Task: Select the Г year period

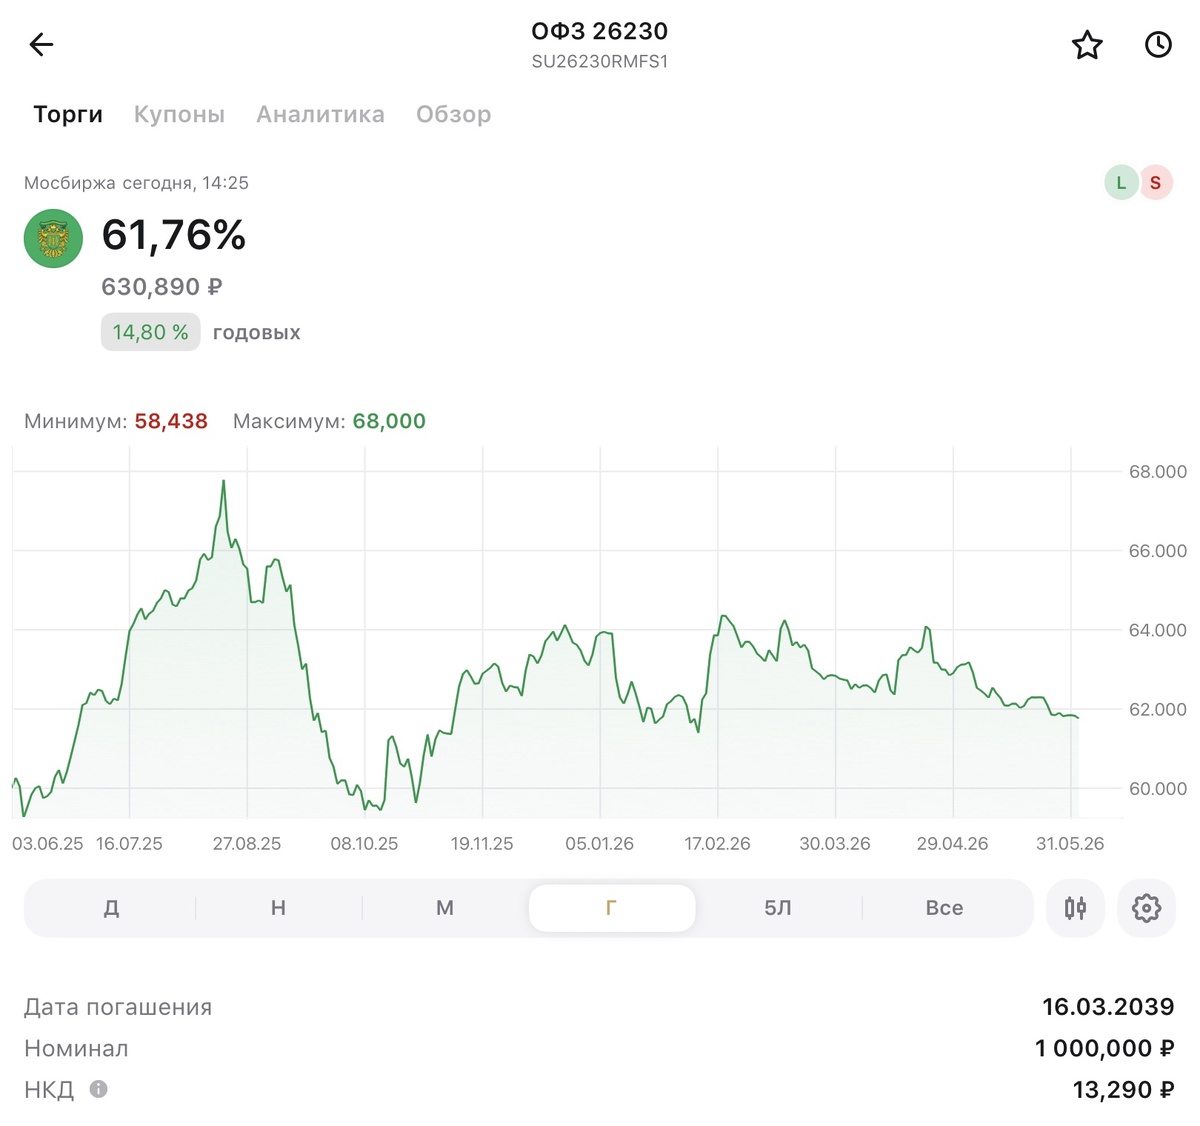Action: (612, 908)
